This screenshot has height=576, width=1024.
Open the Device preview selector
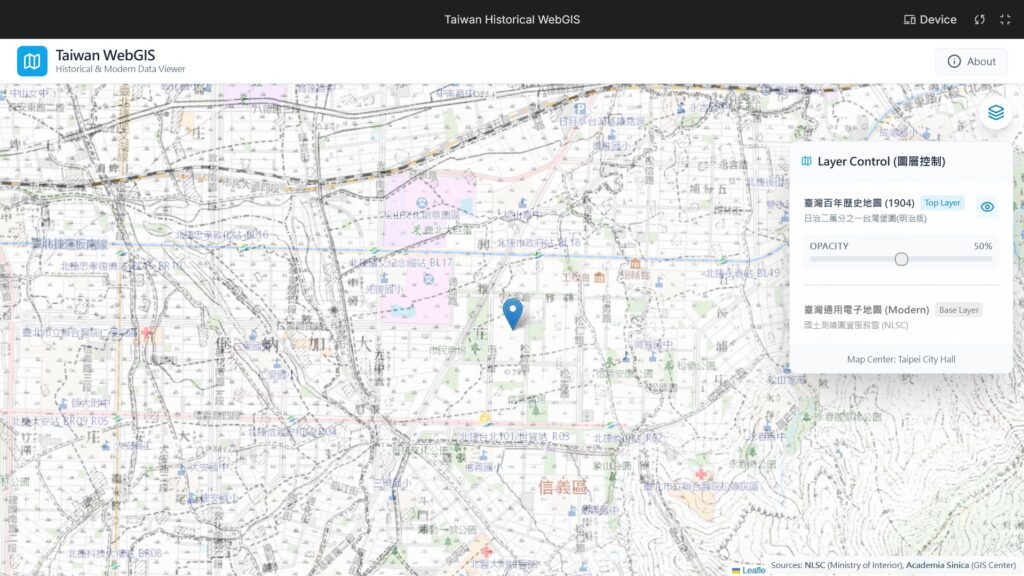pos(930,19)
